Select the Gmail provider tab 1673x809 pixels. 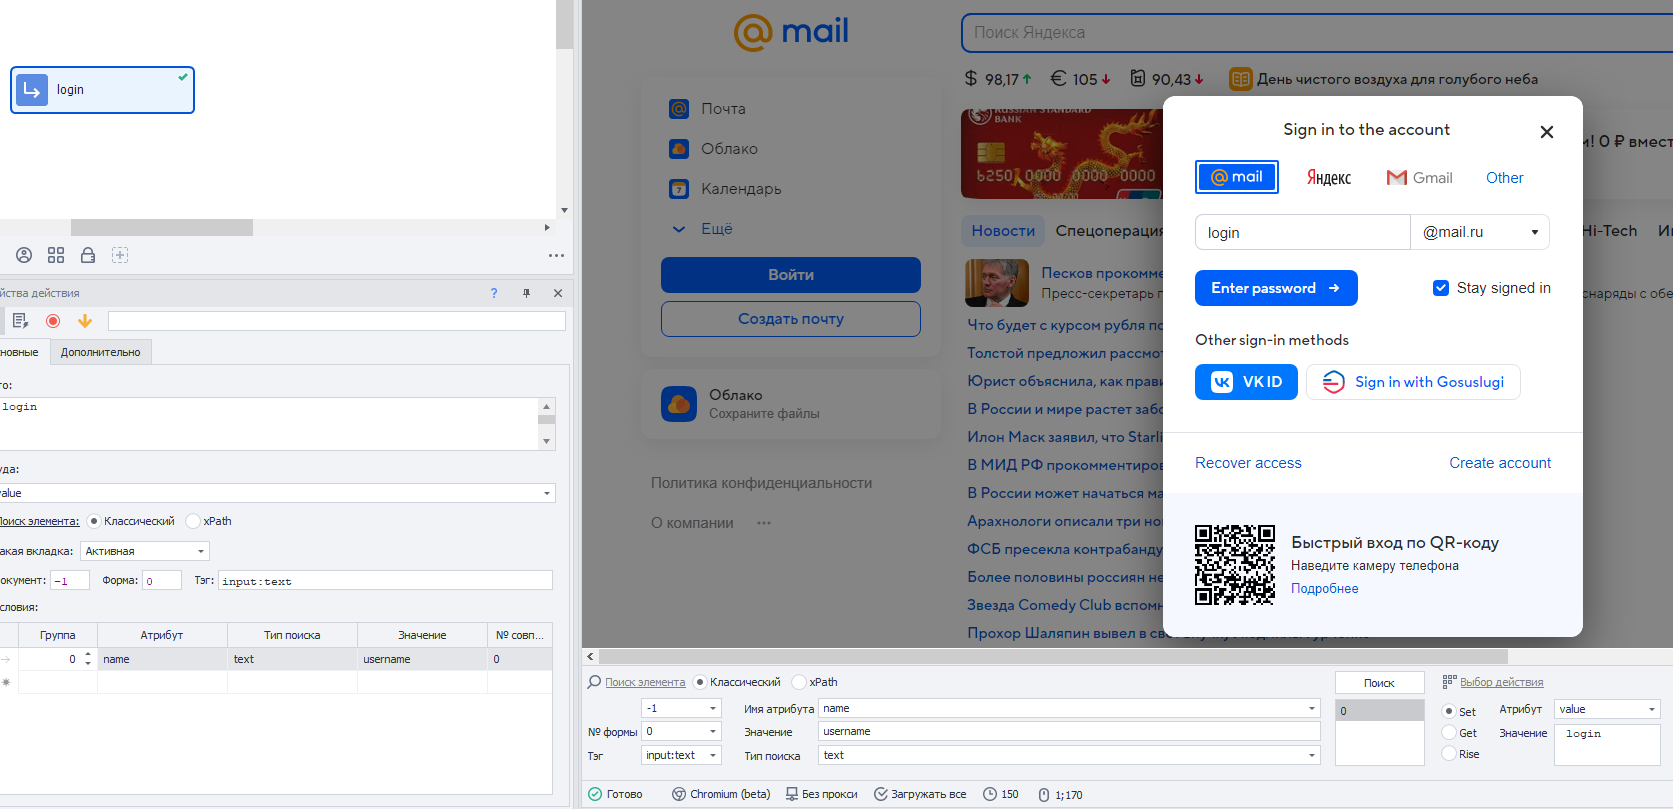[1419, 177]
